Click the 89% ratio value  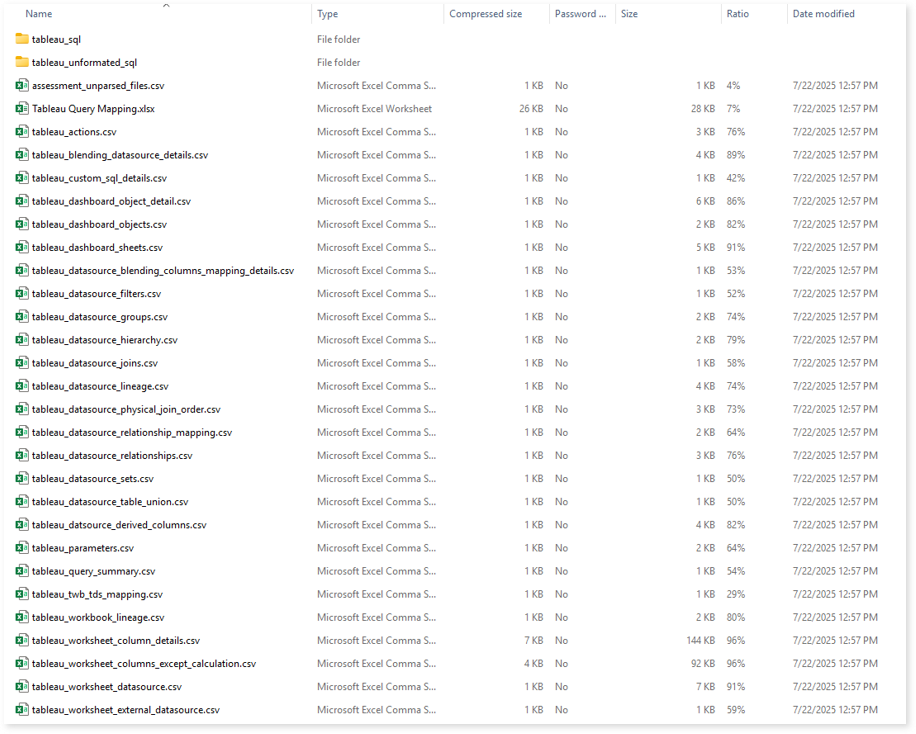tap(735, 155)
